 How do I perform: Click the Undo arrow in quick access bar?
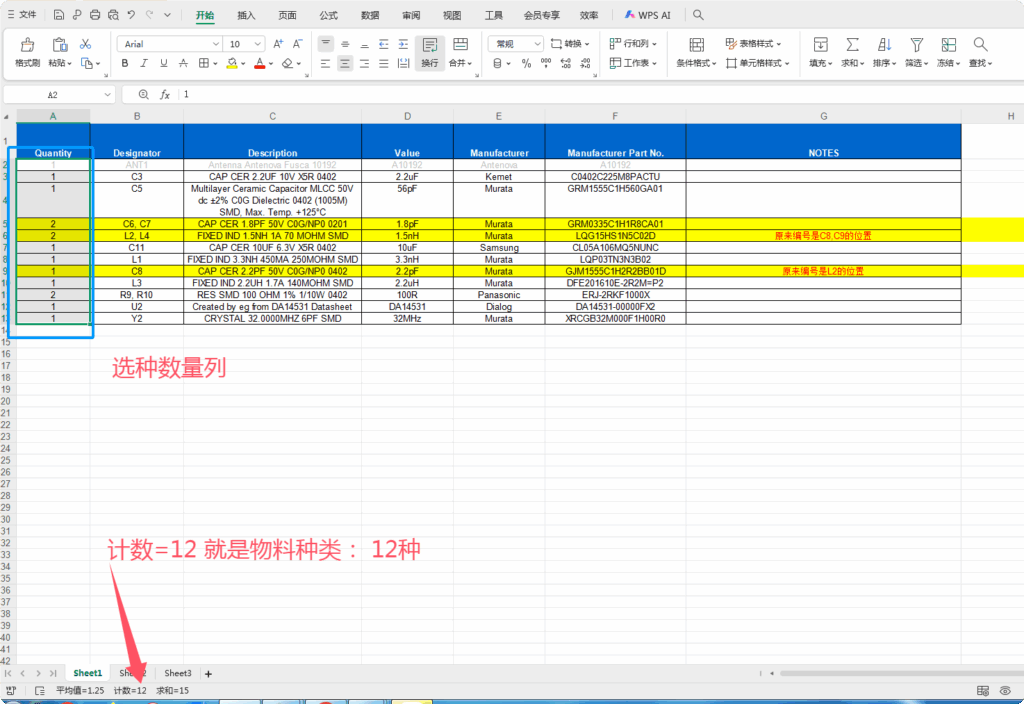click(131, 15)
